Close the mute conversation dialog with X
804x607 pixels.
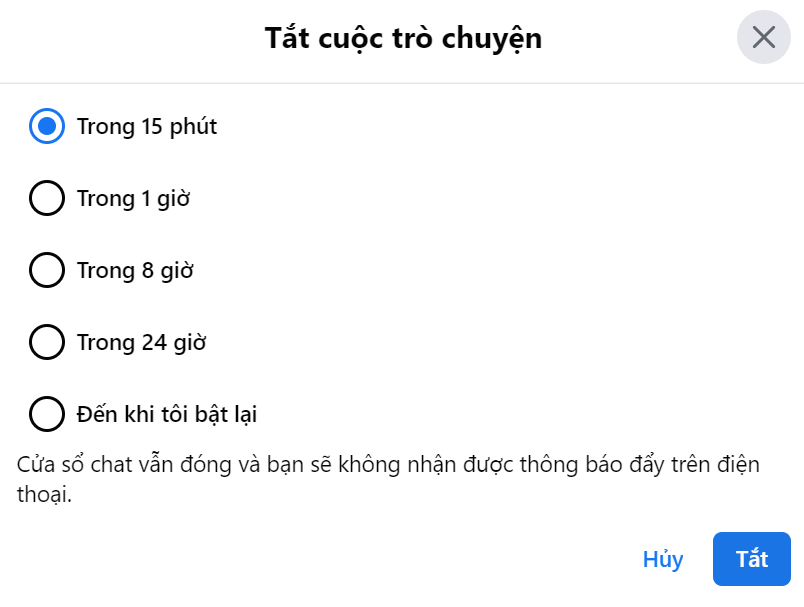click(x=764, y=38)
